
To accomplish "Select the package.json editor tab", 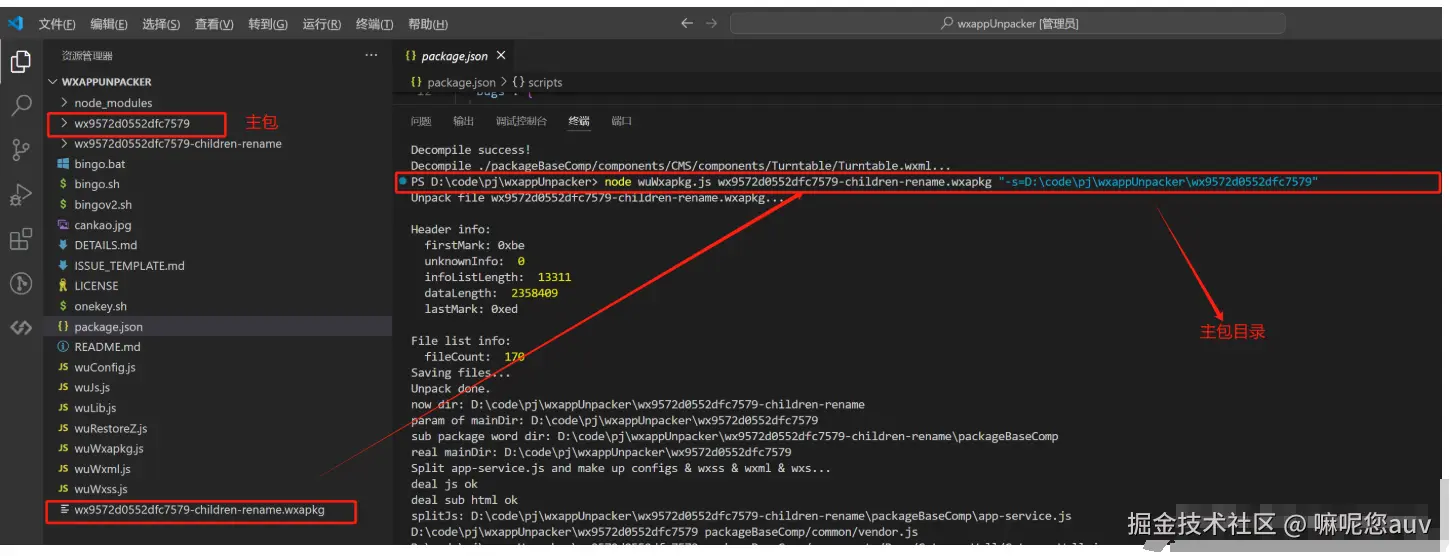I will tap(455, 56).
